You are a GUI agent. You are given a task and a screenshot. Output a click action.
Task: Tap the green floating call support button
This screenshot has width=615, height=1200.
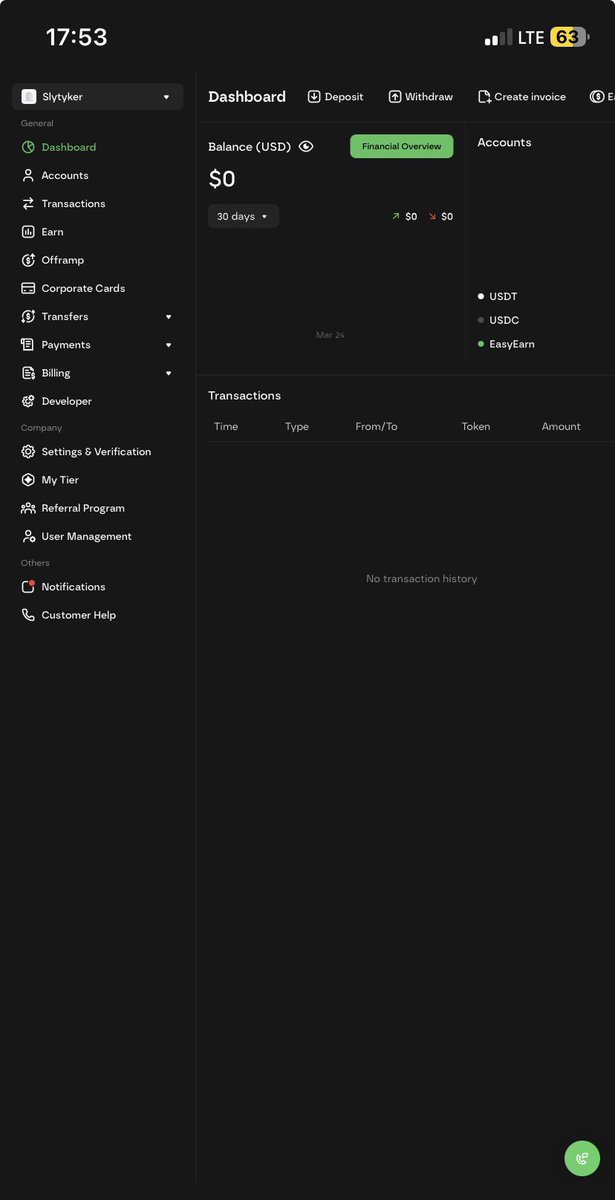pyautogui.click(x=582, y=1158)
